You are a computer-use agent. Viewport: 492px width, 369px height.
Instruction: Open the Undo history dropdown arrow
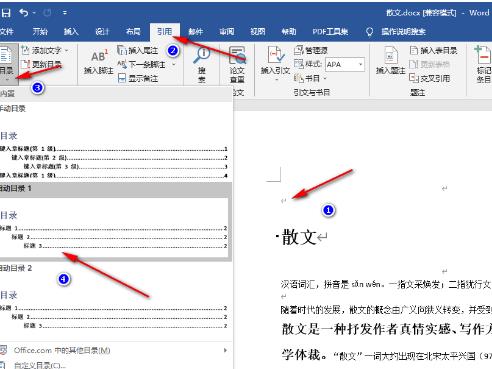pos(34,13)
